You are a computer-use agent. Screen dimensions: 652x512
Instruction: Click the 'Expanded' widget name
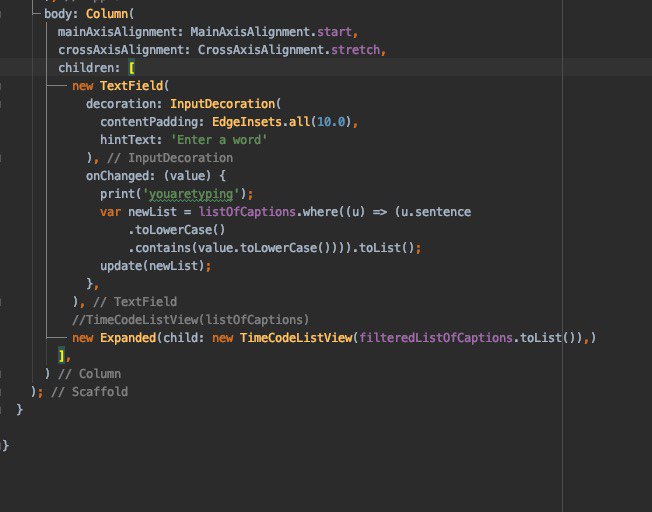point(128,338)
